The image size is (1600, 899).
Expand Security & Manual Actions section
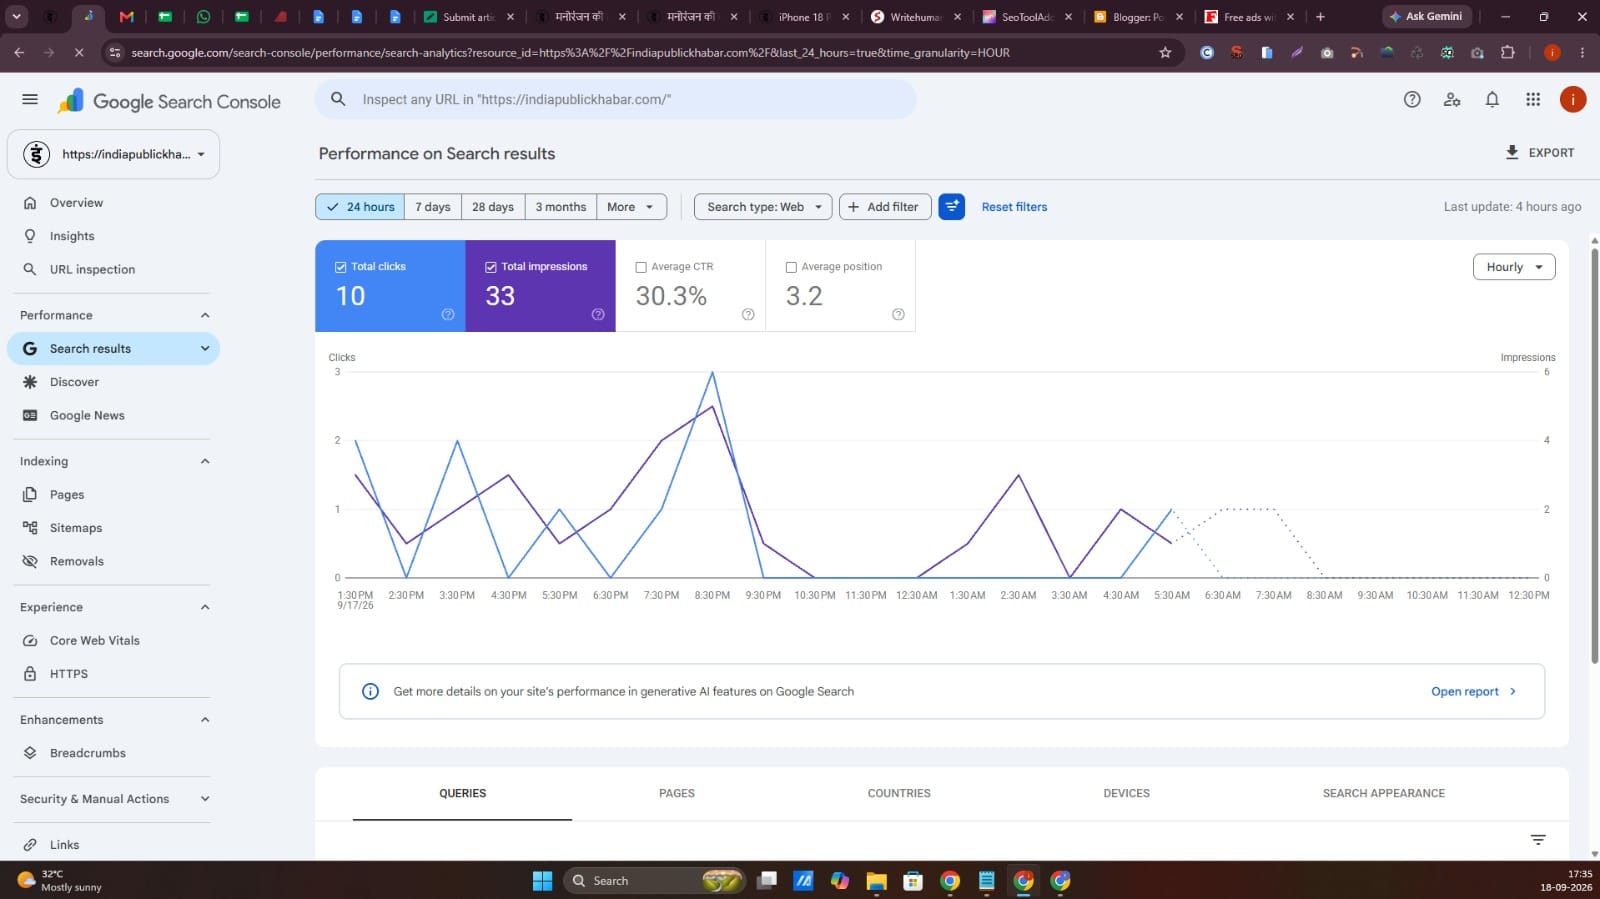[x=115, y=799]
